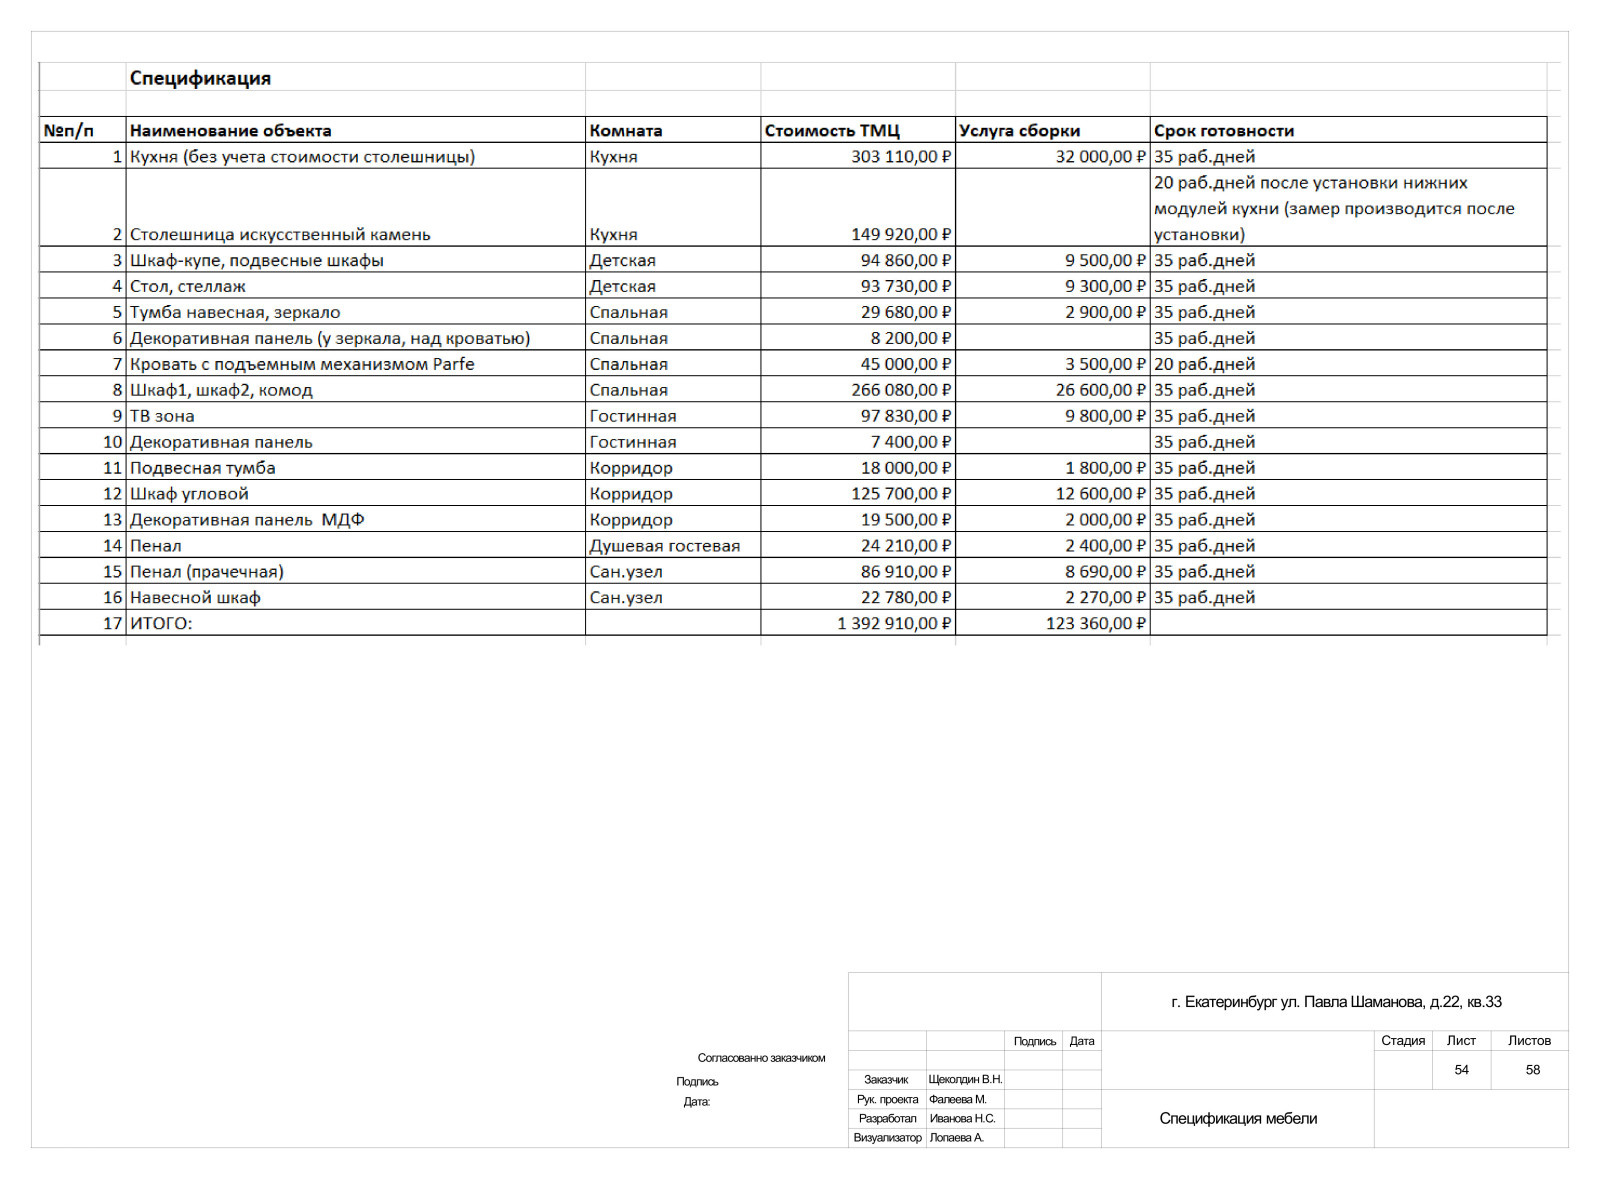Click total sheets value "58"
Viewport: 1600px width, 1180px height.
(1533, 1070)
